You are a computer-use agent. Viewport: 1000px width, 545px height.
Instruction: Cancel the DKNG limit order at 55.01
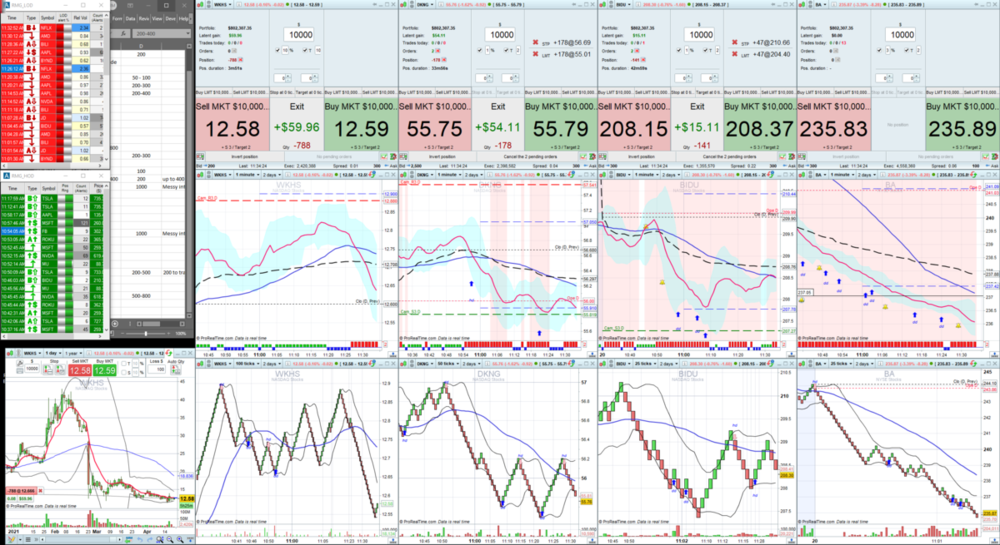pyautogui.click(x=537, y=54)
